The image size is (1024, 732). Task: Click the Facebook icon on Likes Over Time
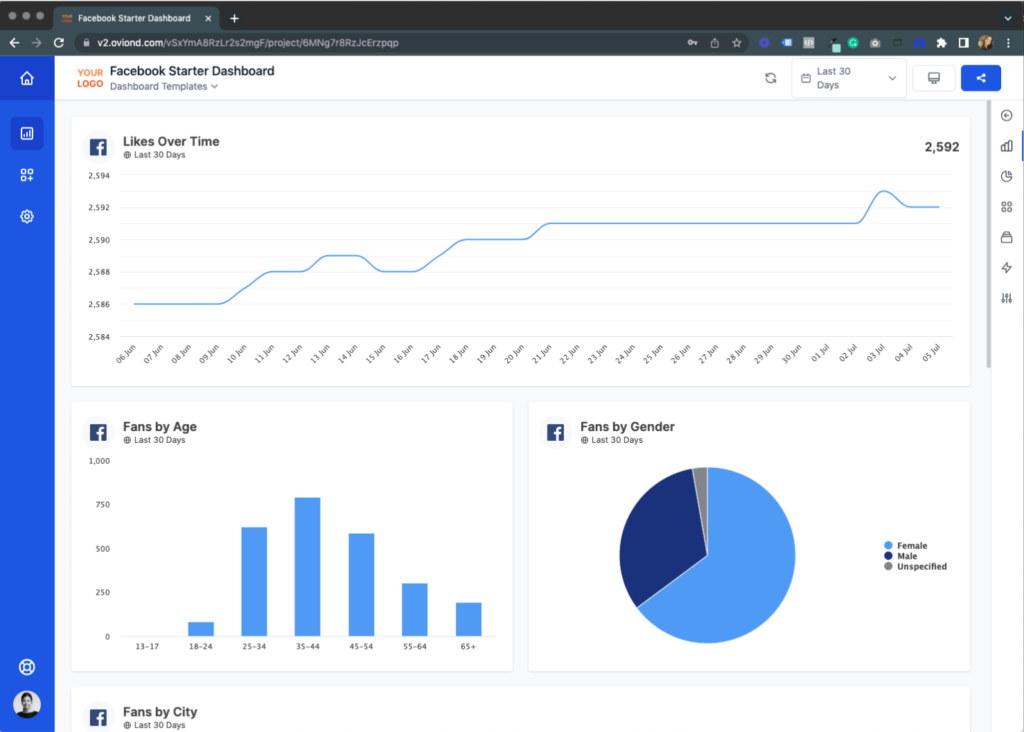click(x=99, y=148)
